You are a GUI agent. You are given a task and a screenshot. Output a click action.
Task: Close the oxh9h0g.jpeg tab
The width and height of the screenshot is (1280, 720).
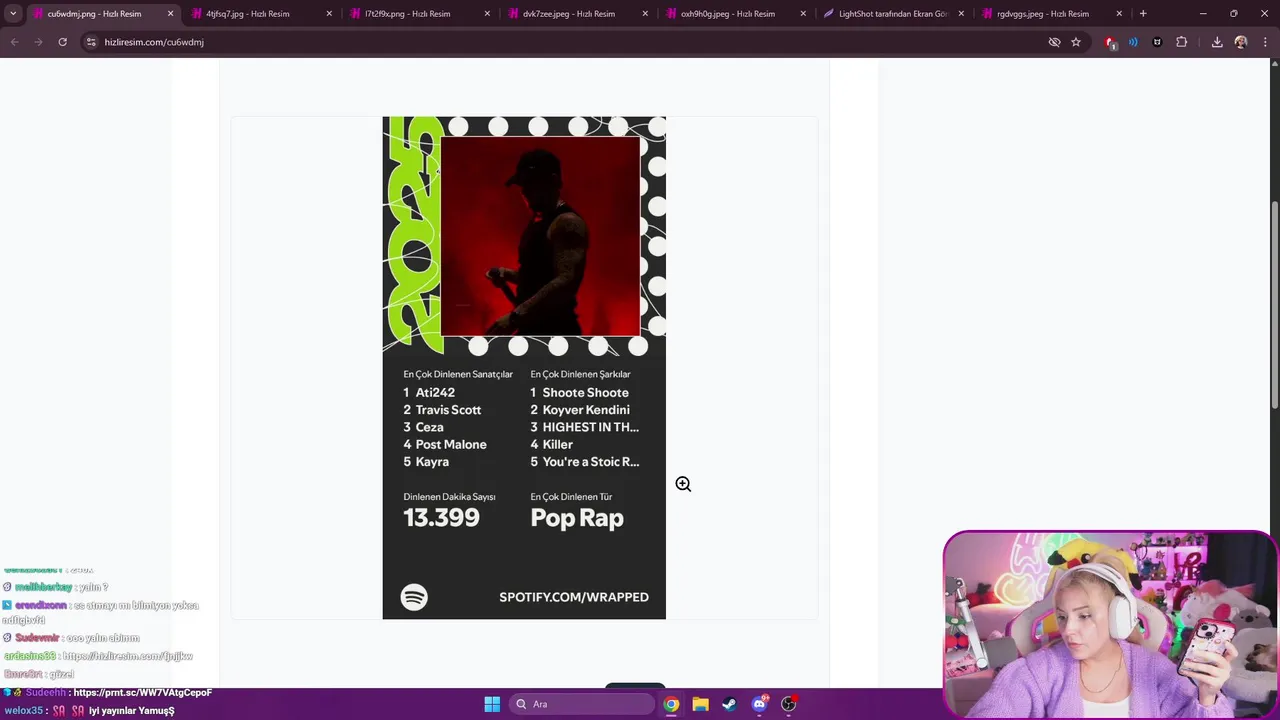pyautogui.click(x=803, y=14)
